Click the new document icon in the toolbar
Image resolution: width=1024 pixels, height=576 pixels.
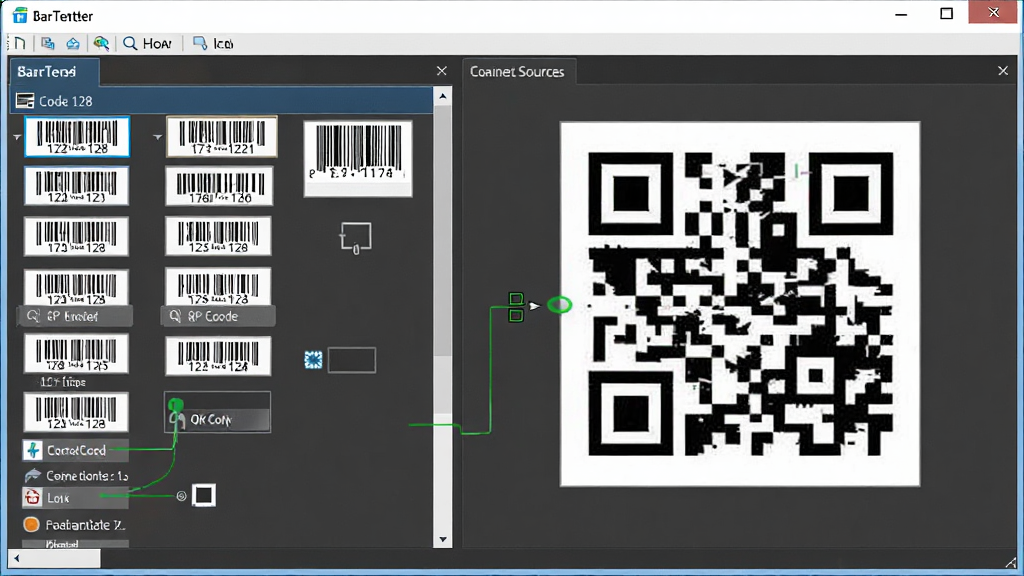point(20,43)
